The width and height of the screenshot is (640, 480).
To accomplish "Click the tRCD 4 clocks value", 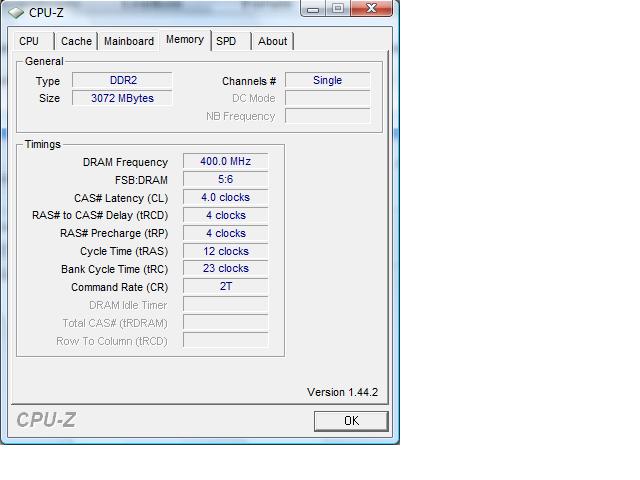I will (226, 215).
